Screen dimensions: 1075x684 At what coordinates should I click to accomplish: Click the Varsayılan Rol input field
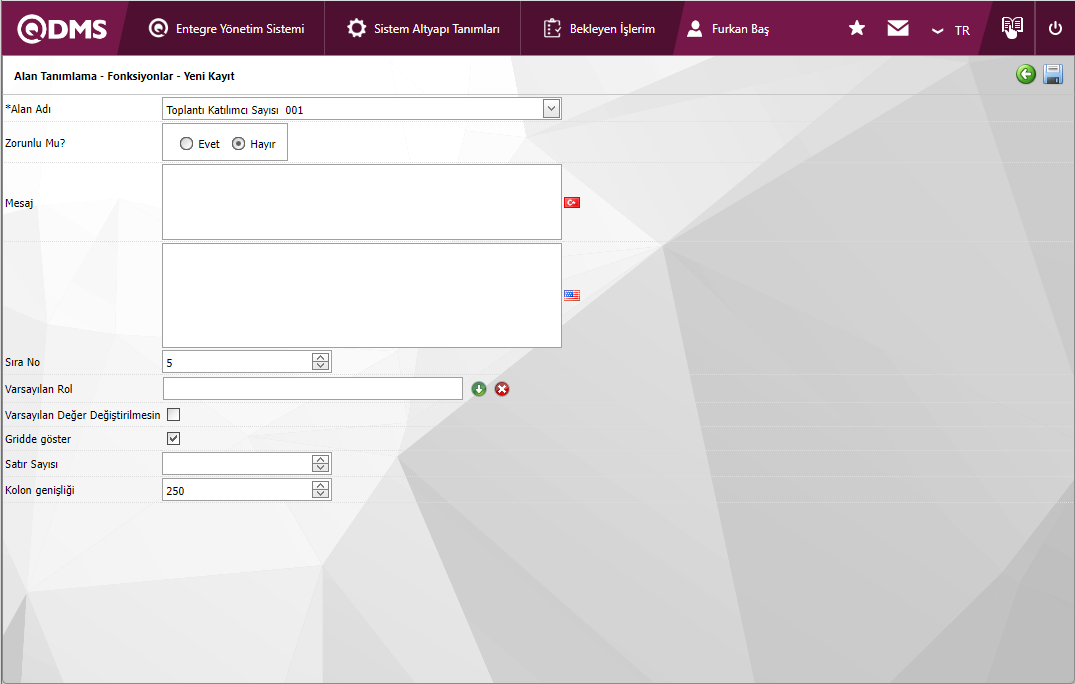tap(313, 389)
